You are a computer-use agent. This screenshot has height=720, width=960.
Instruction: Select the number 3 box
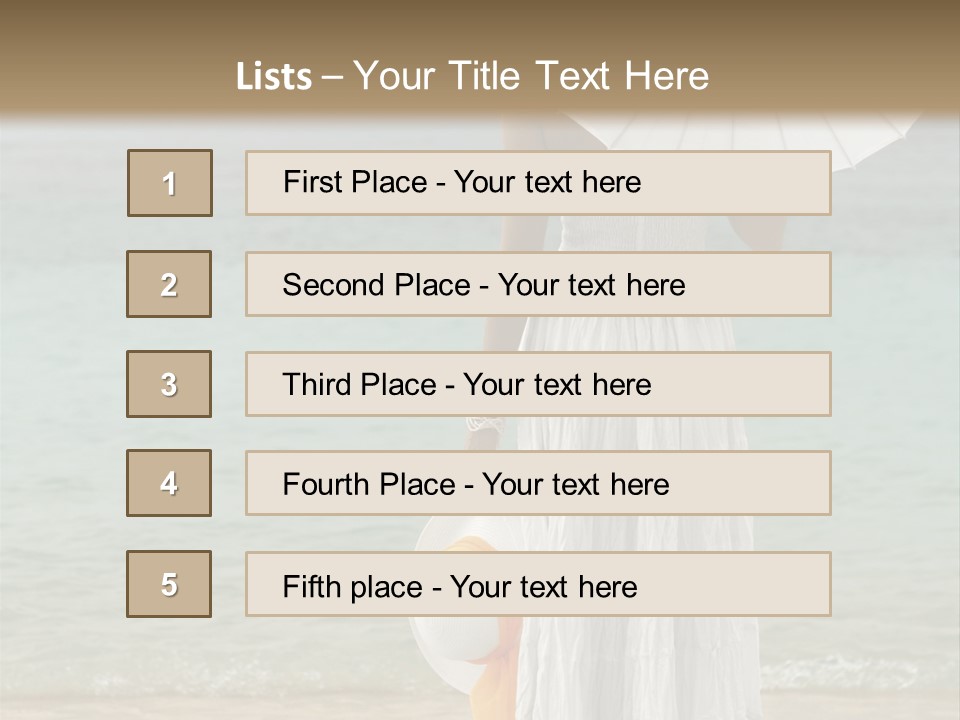point(169,384)
